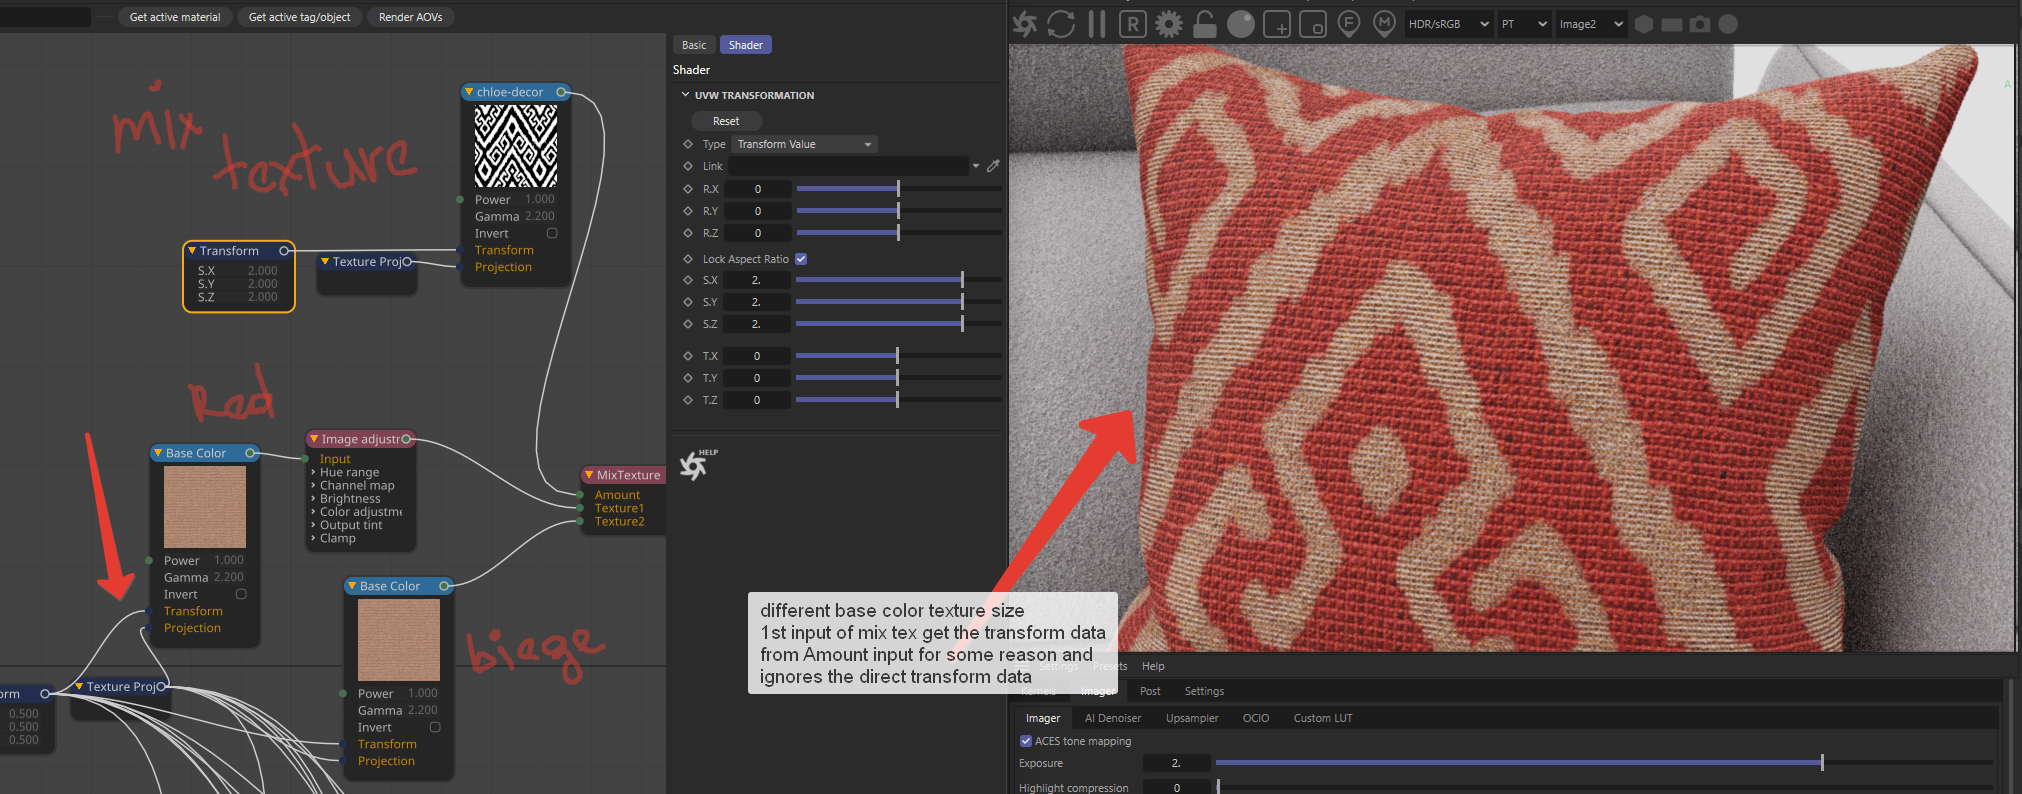
Task: Click the Octane send-scene render icon
Action: 1025,23
